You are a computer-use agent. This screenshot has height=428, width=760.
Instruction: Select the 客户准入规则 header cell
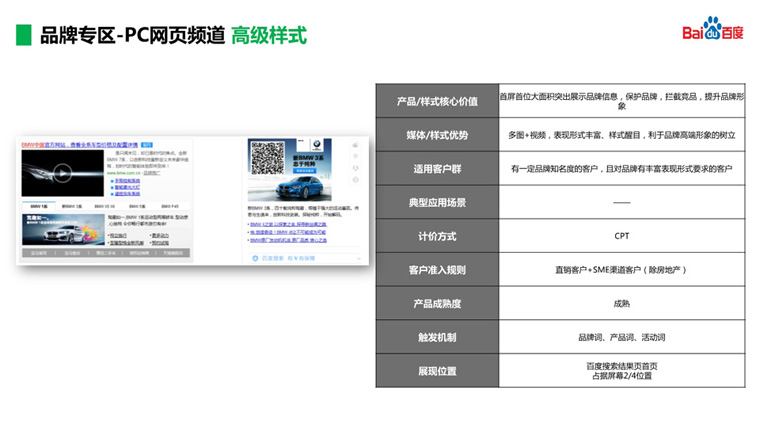pyautogui.click(x=437, y=269)
